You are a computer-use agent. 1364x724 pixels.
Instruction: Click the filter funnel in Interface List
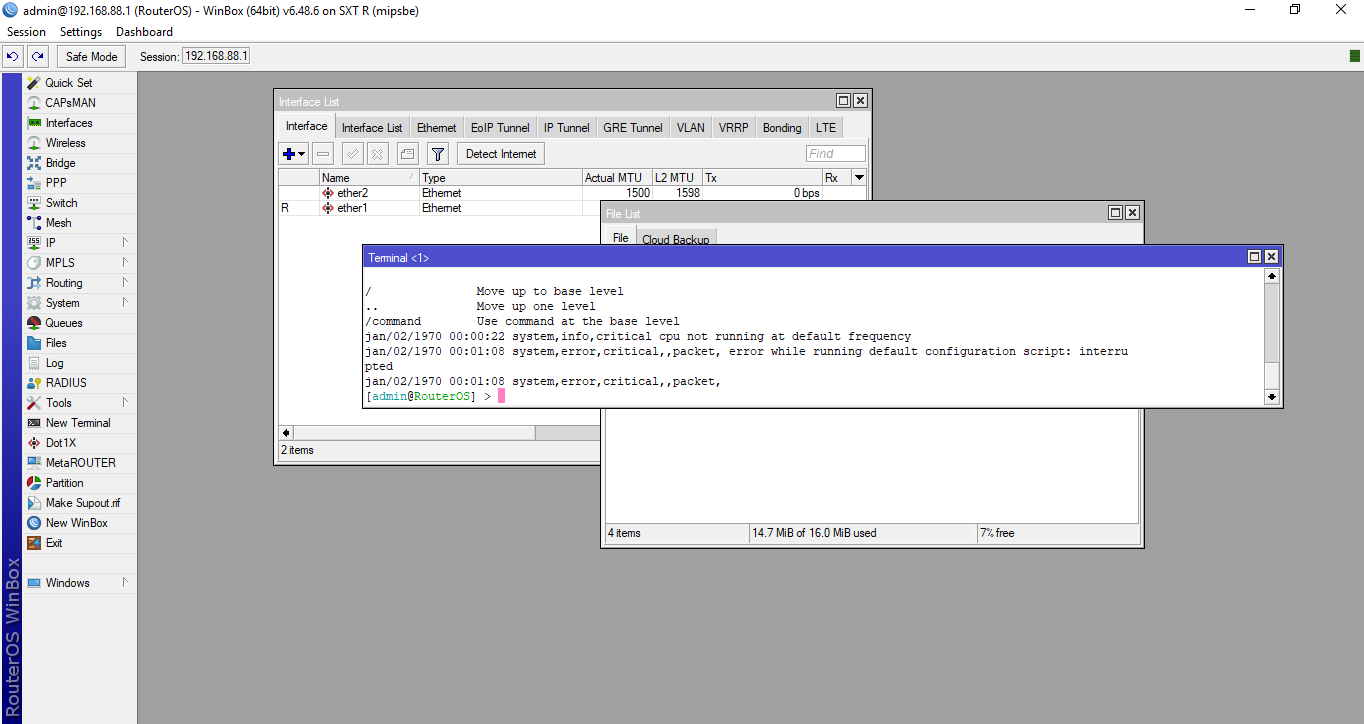(438, 154)
